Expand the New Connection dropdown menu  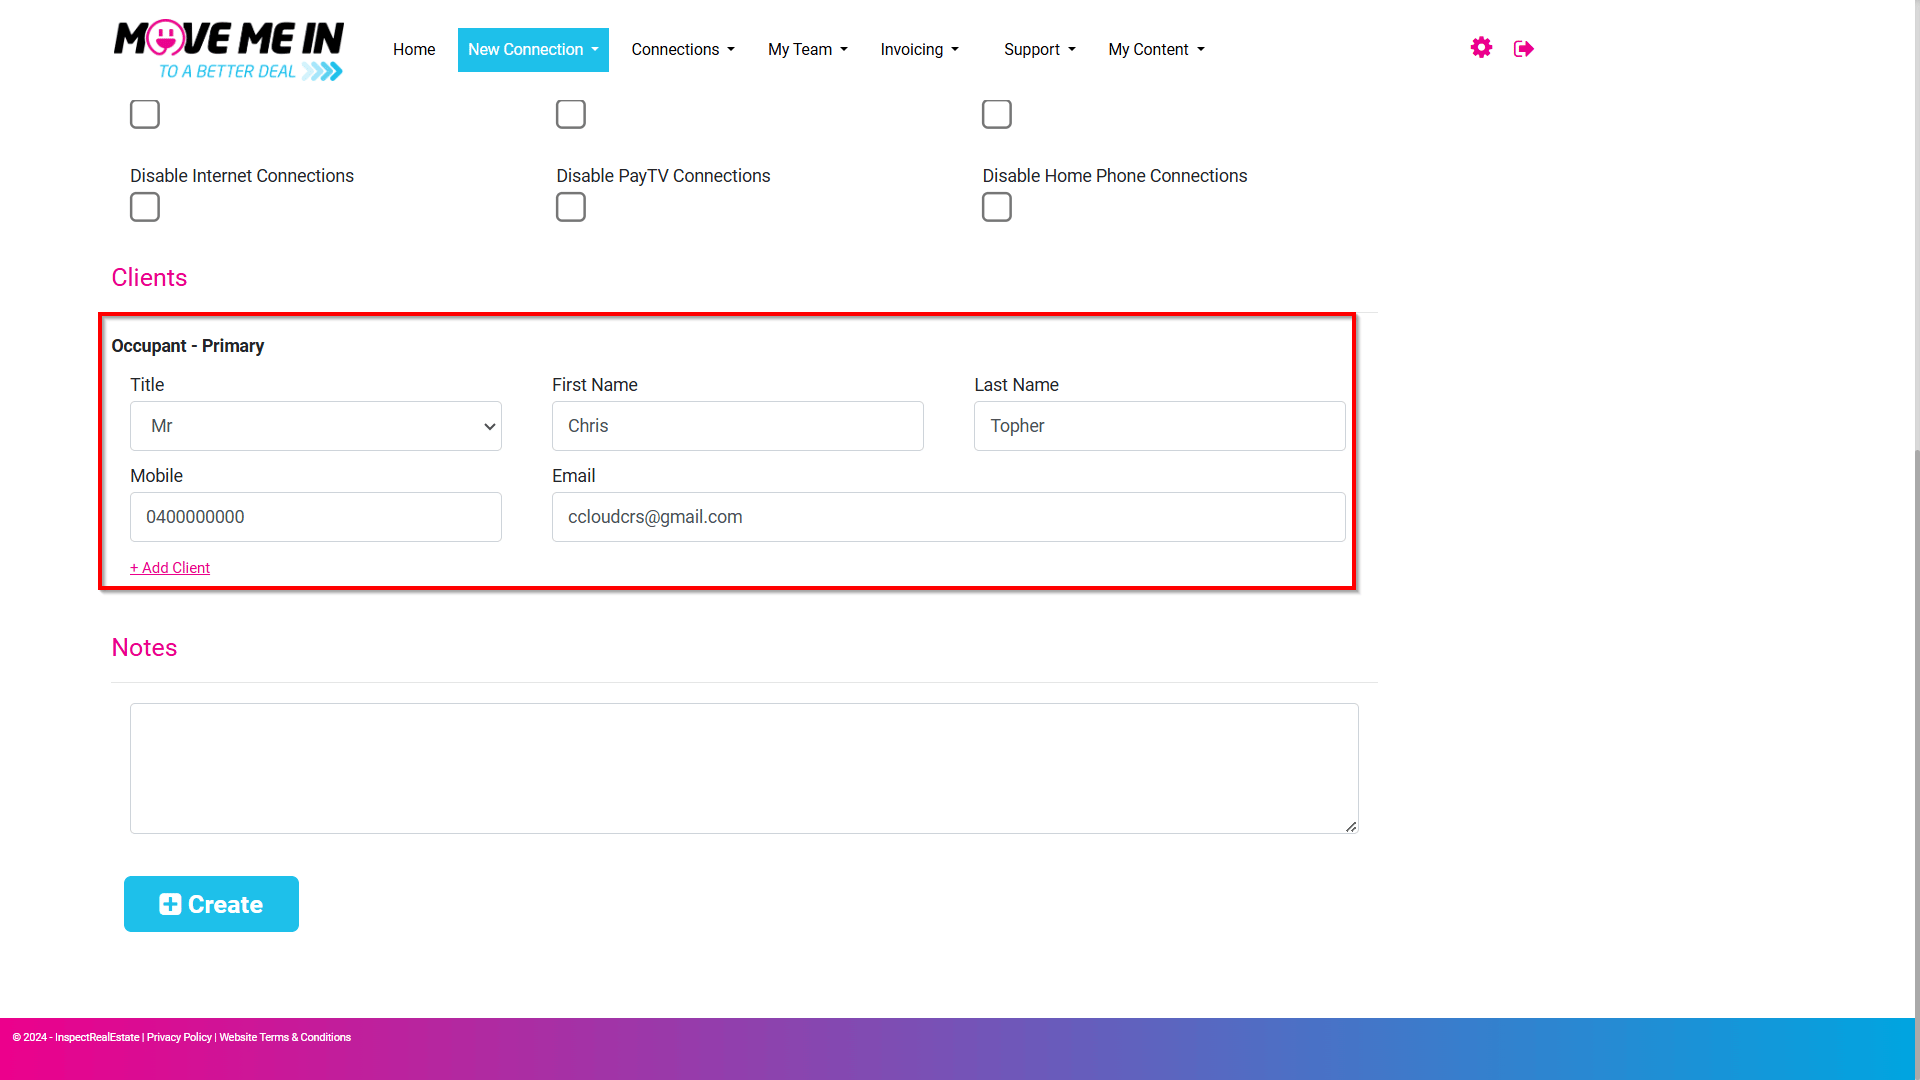(x=533, y=50)
